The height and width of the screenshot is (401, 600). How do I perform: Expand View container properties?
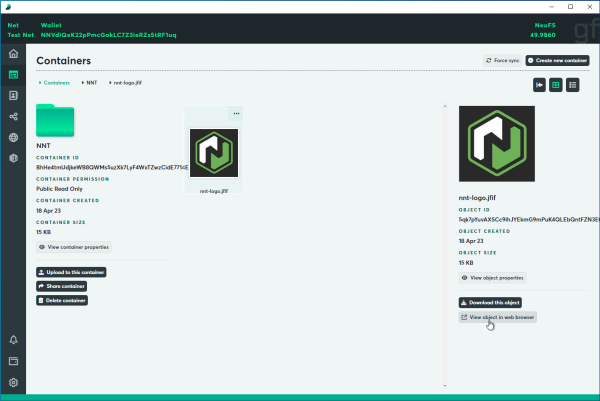tap(73, 246)
